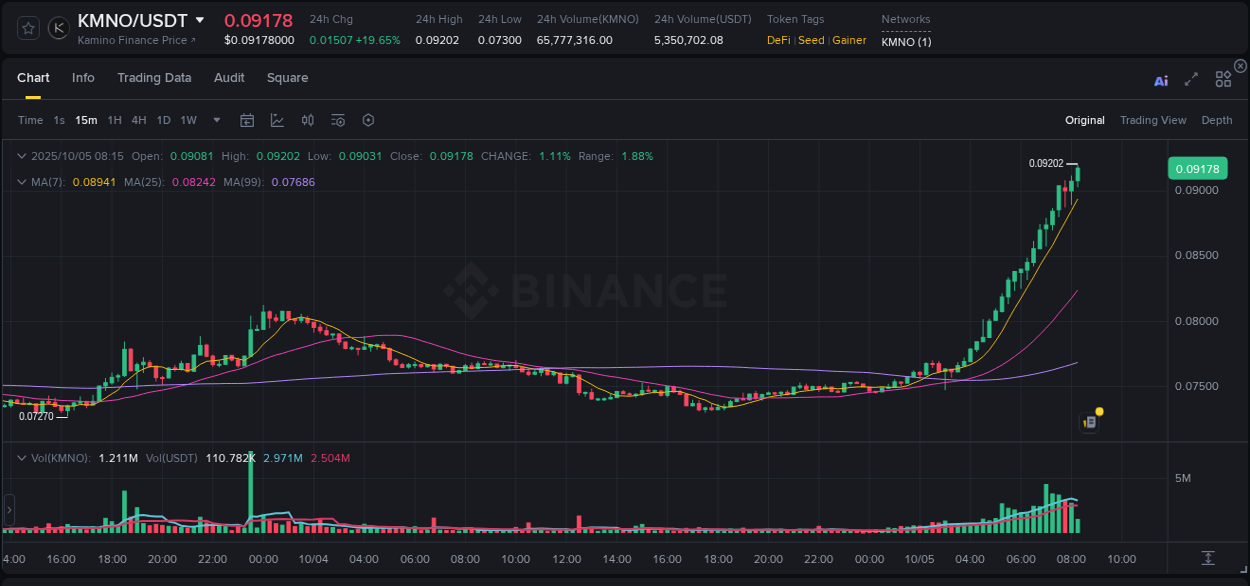Click the current price label 0.09178
The width and height of the screenshot is (1250, 586).
point(1197,168)
